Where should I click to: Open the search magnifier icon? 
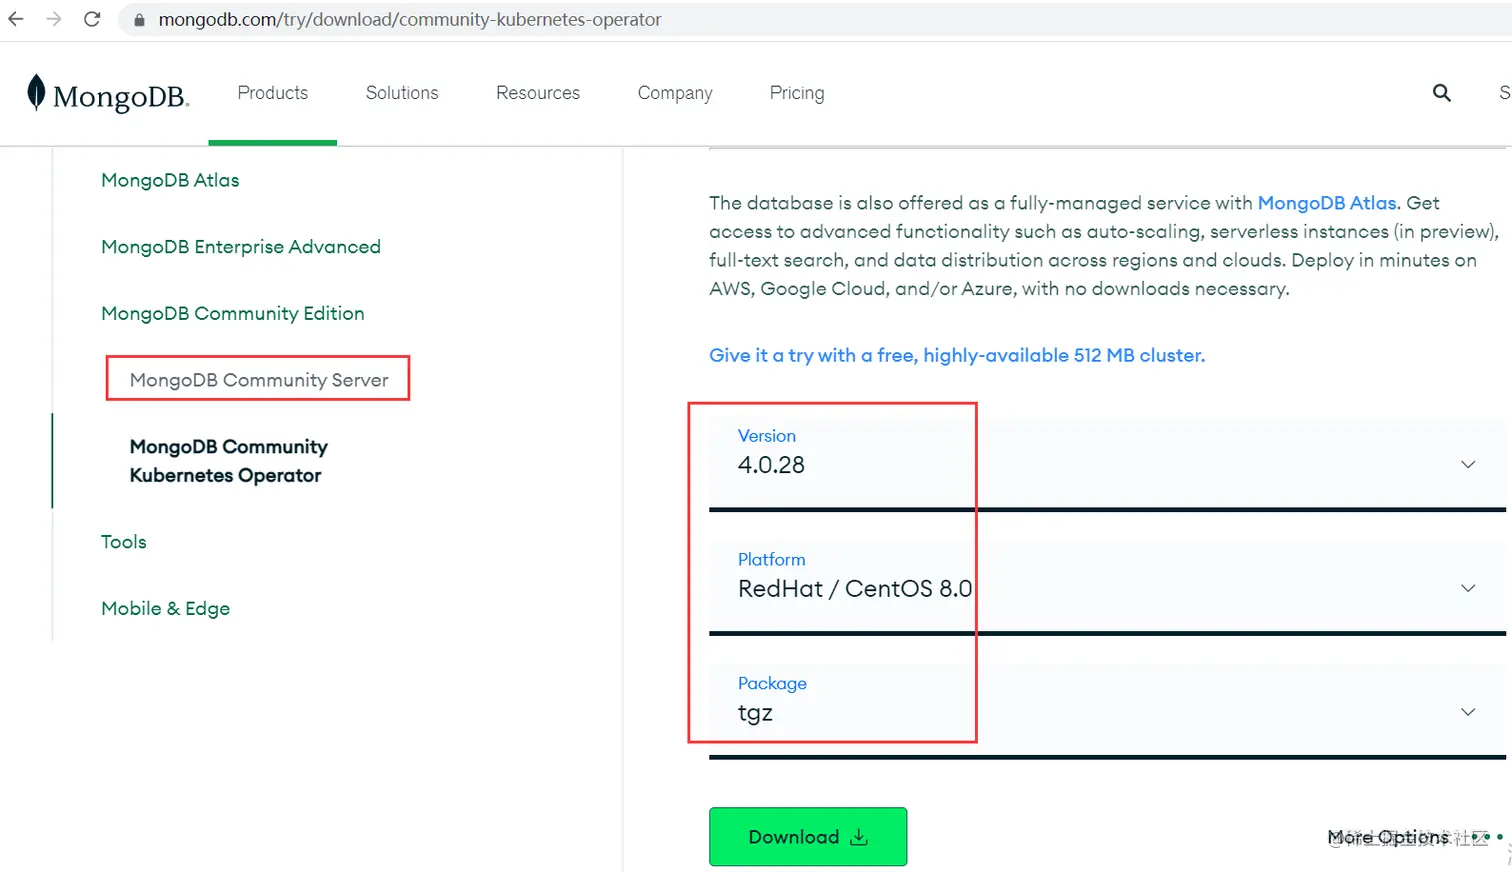1441,93
